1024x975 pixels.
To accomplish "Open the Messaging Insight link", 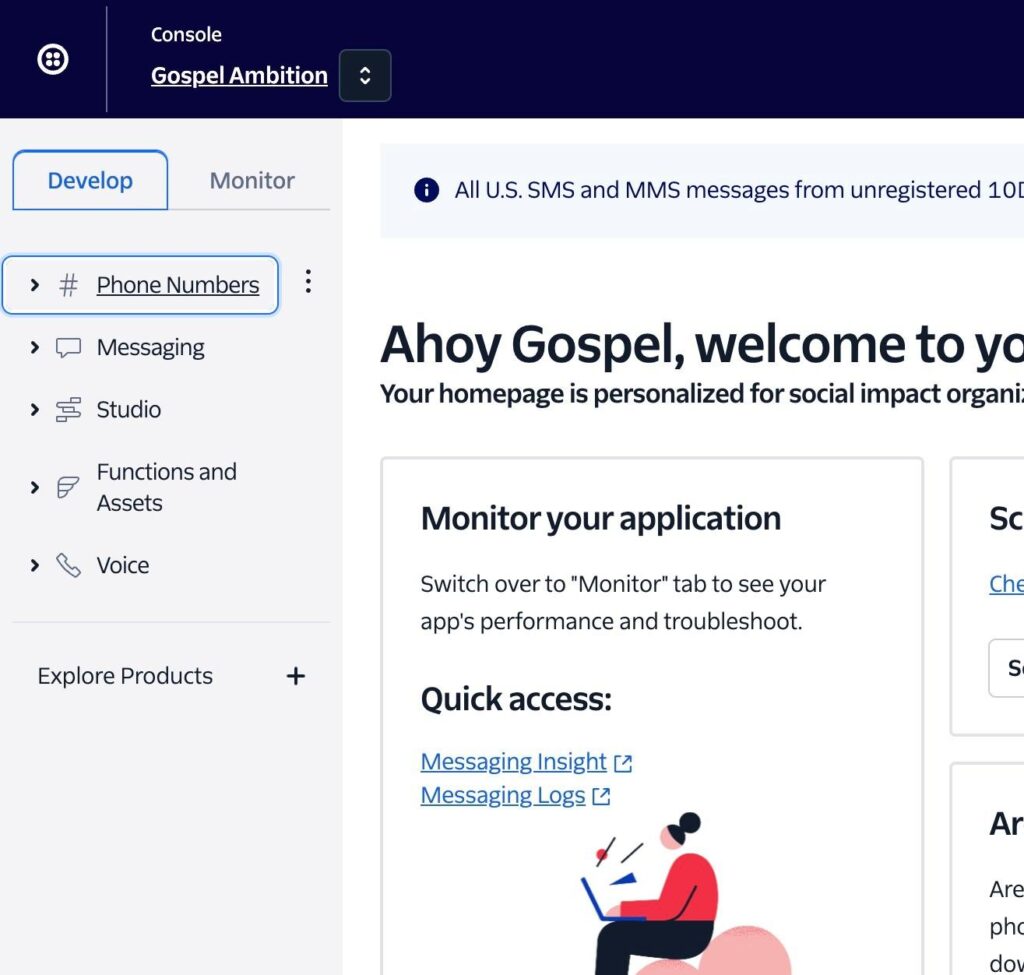I will point(513,762).
